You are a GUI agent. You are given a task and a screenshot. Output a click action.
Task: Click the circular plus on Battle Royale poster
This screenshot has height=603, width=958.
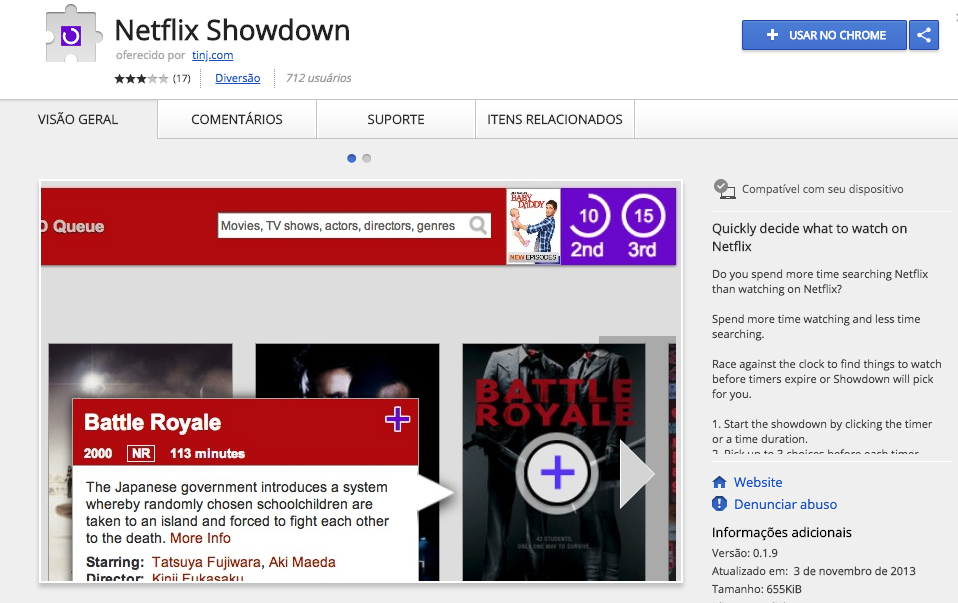point(557,472)
